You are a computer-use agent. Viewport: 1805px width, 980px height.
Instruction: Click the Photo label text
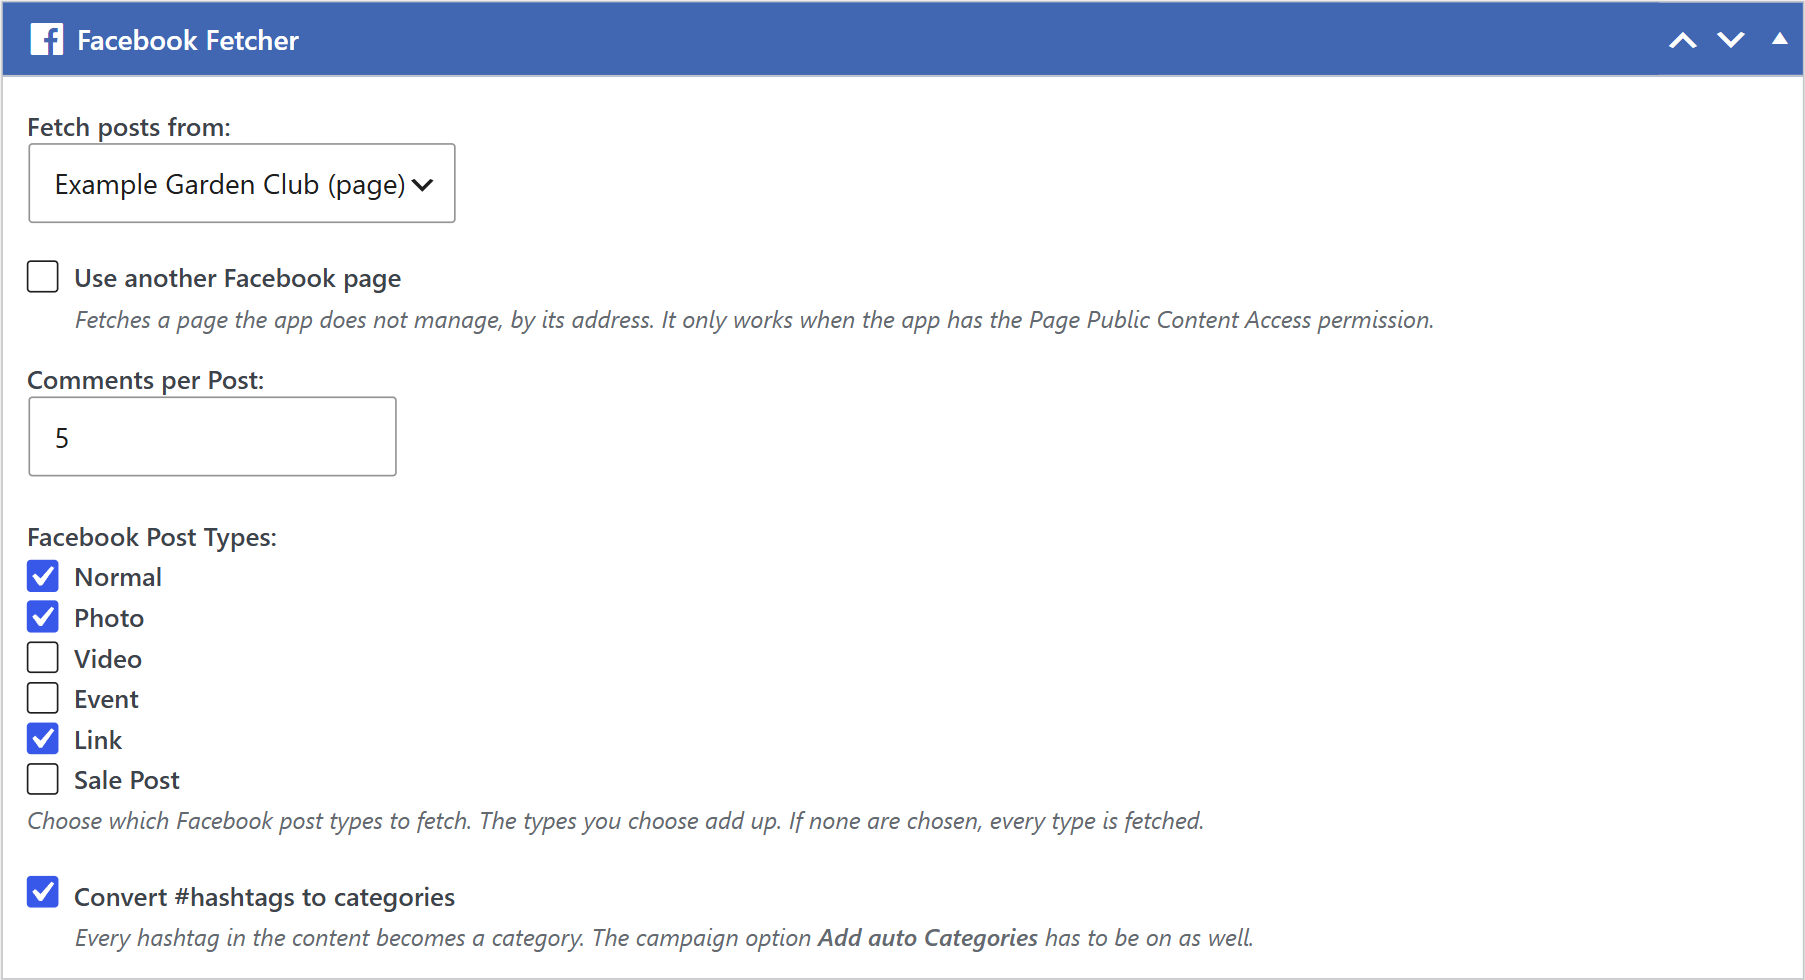(109, 618)
